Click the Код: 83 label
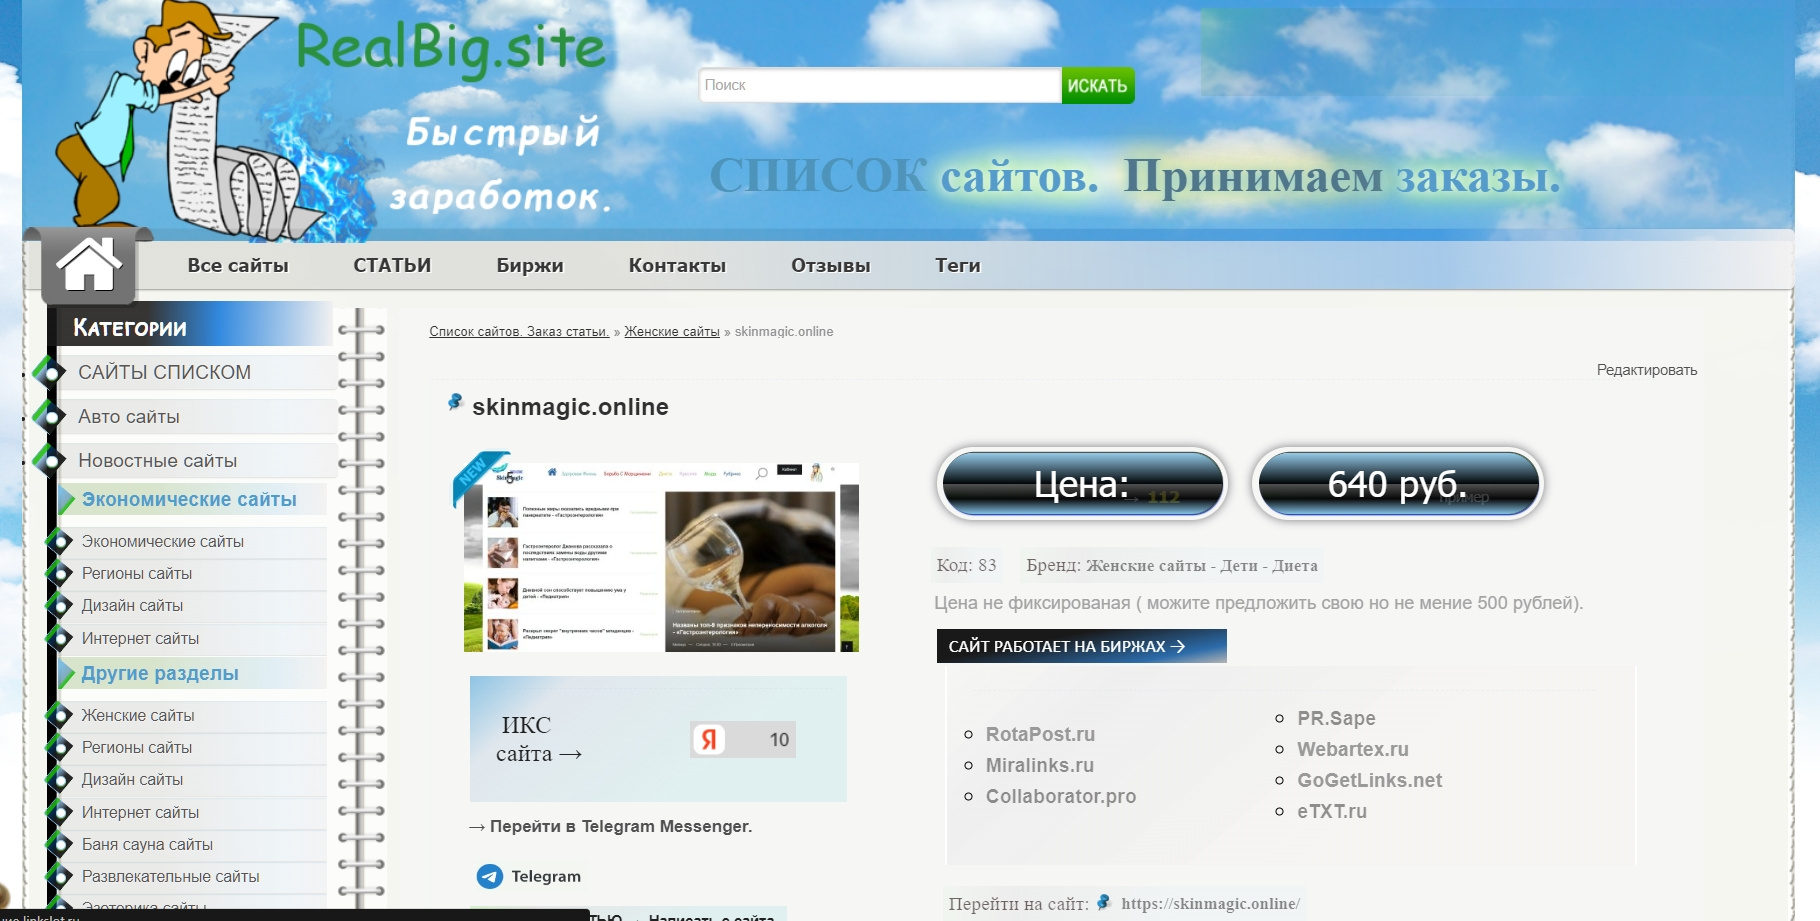 coord(966,566)
